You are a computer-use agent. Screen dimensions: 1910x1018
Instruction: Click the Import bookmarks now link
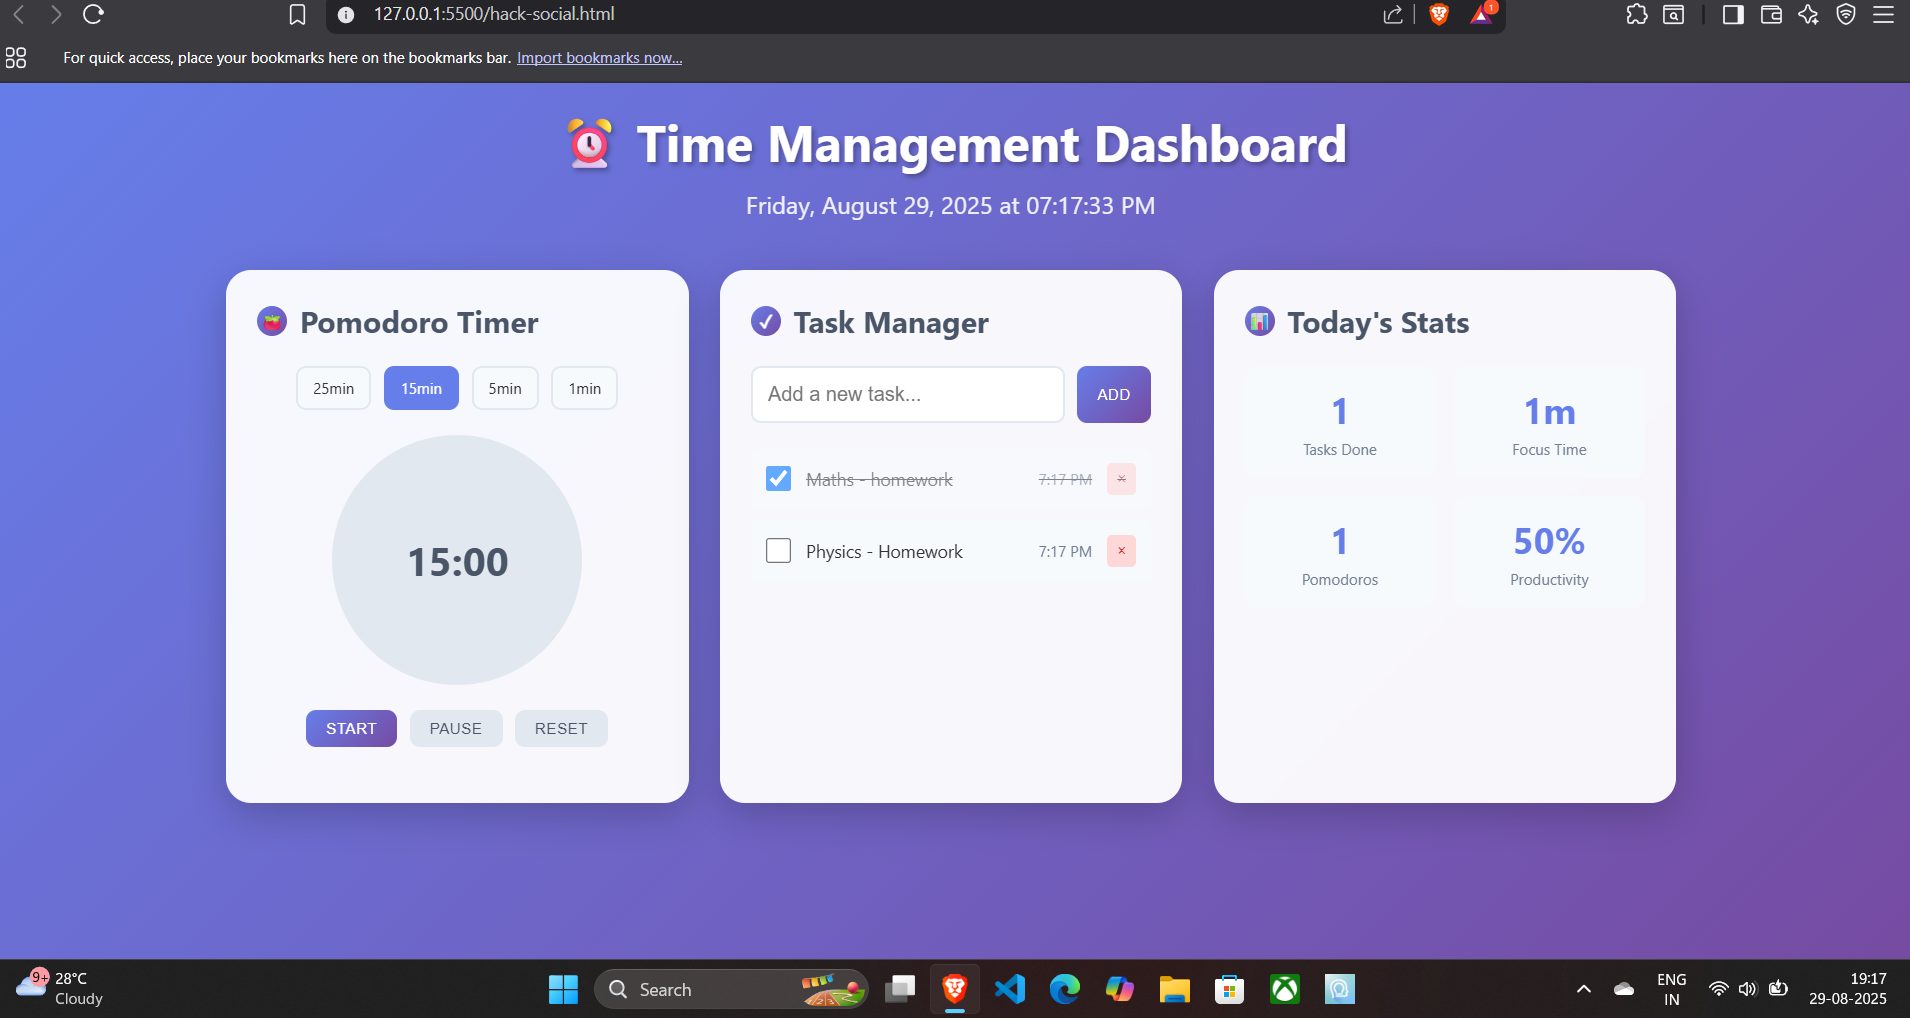click(x=598, y=57)
